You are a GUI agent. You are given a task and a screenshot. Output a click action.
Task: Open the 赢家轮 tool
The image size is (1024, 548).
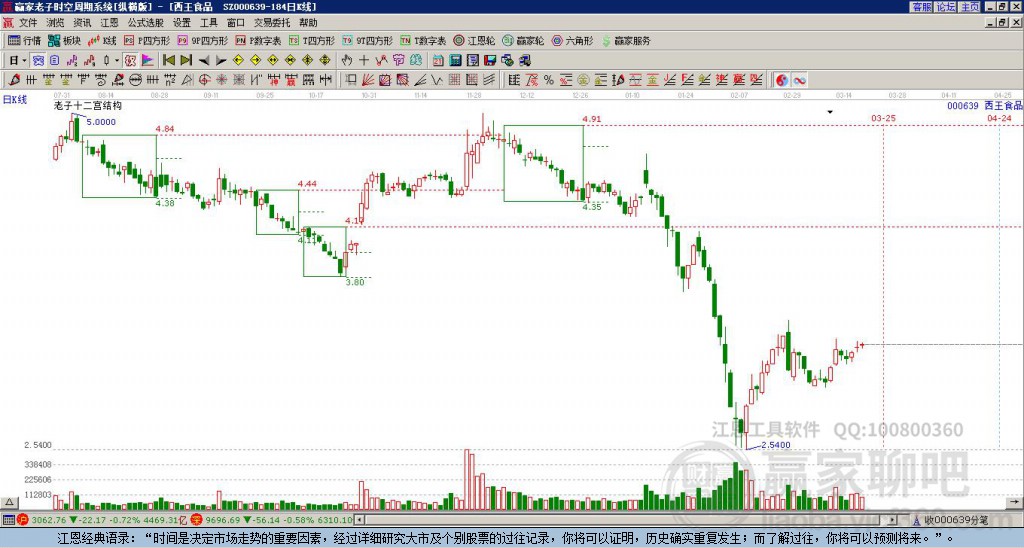point(523,40)
